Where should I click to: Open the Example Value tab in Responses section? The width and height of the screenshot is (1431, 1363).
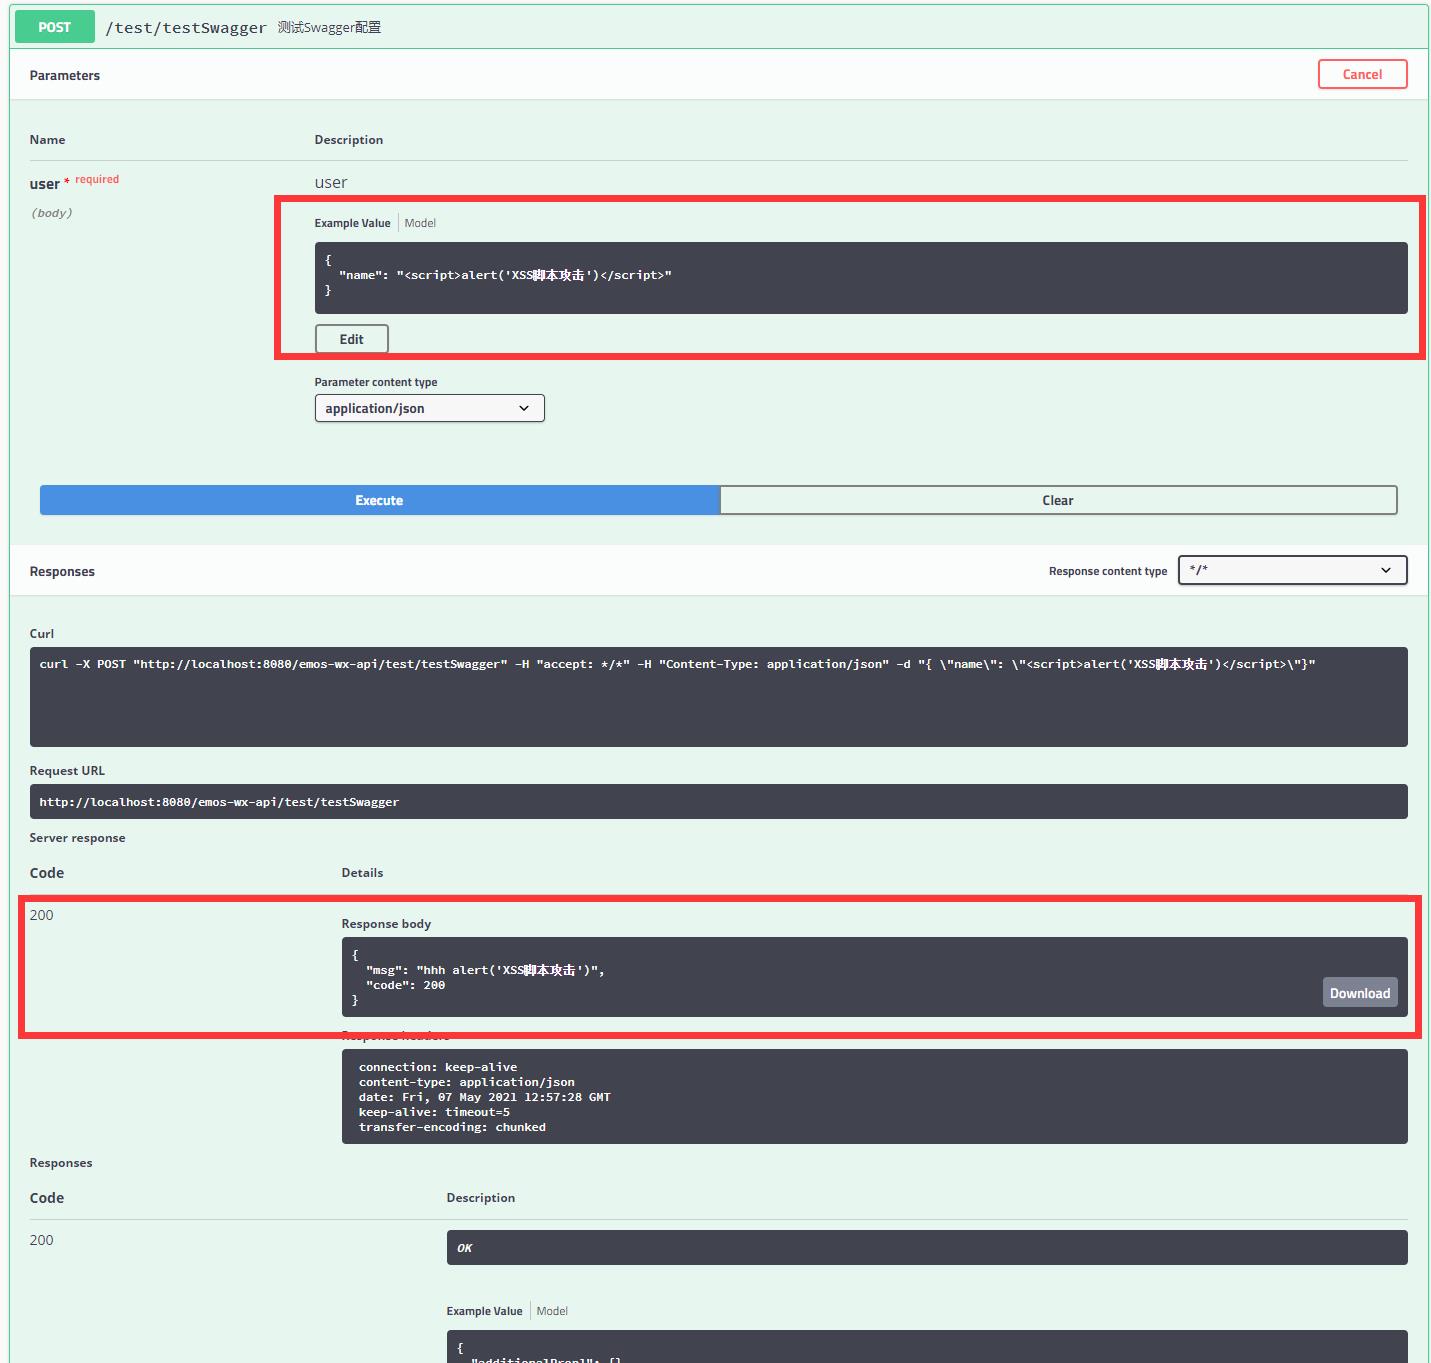484,1311
